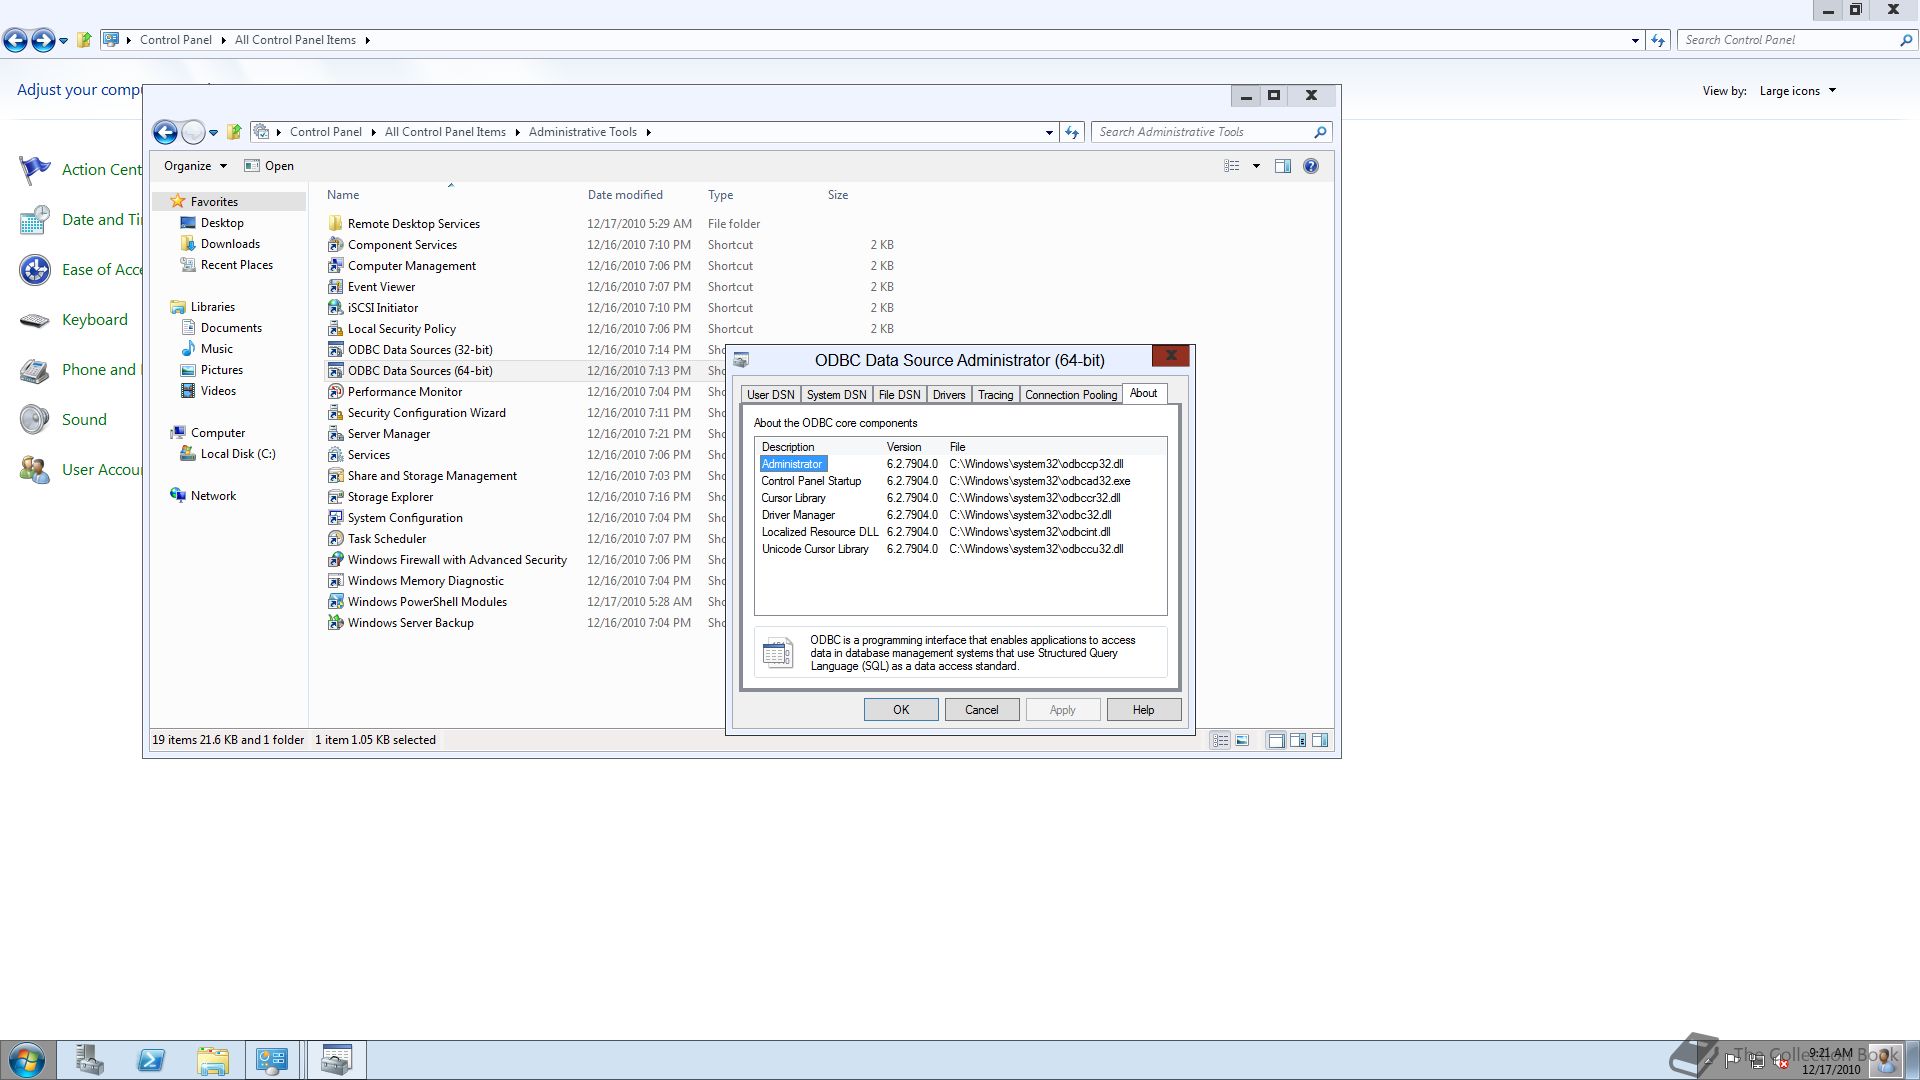Select Performance Monitor in file list
The width and height of the screenshot is (1920, 1080).
coord(405,392)
